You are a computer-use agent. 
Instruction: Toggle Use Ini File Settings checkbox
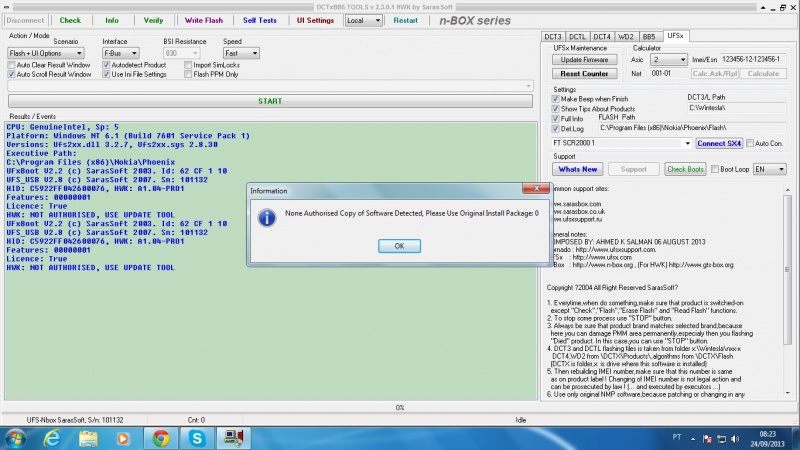[x=106, y=74]
